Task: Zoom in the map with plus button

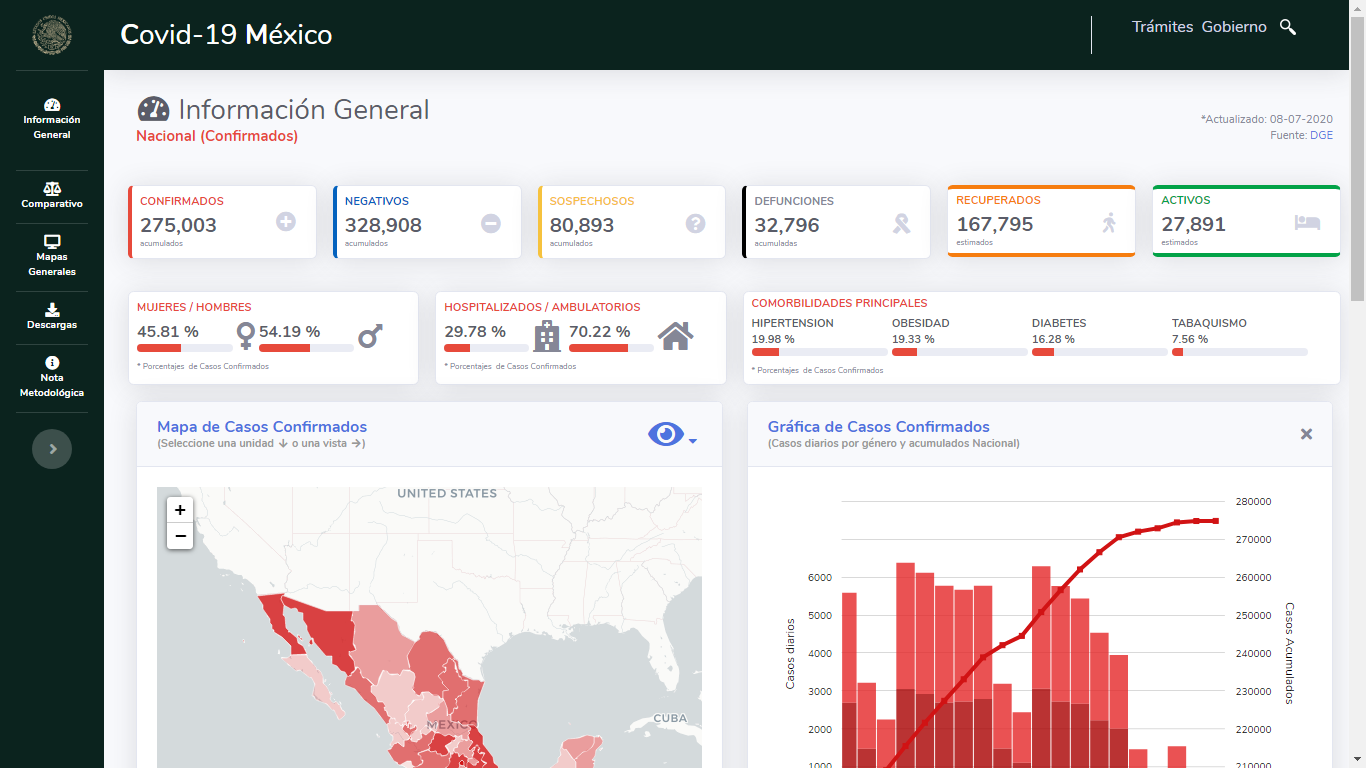Action: coord(180,510)
